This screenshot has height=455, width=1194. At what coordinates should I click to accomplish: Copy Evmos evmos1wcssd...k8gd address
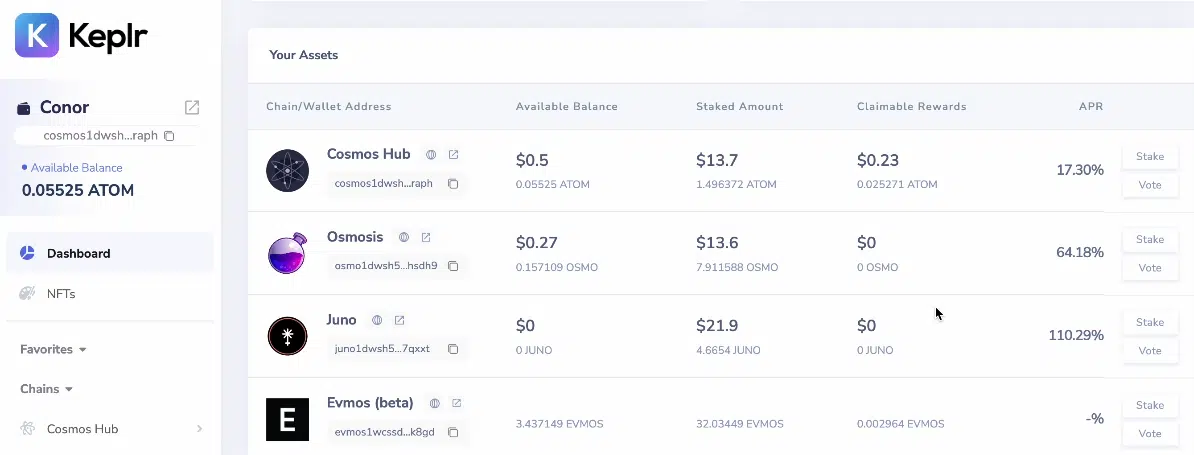[453, 432]
